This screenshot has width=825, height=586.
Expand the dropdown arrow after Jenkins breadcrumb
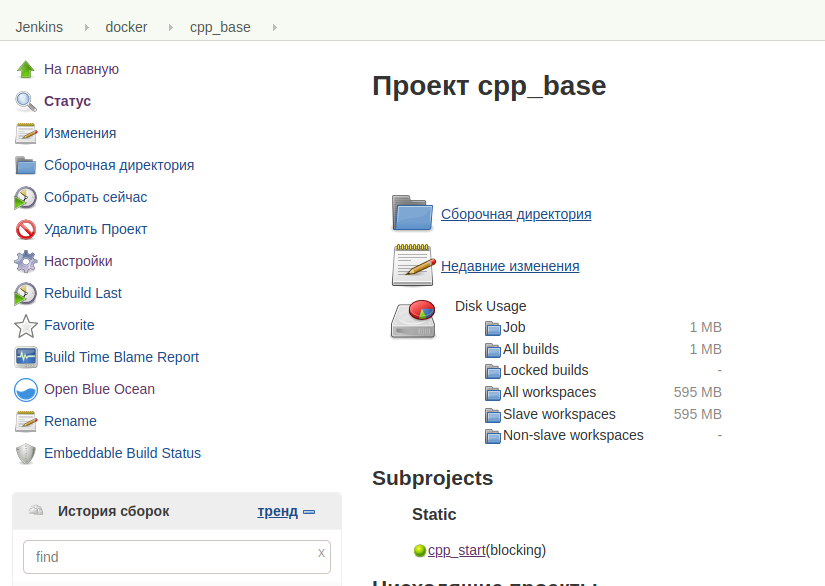click(x=85, y=27)
